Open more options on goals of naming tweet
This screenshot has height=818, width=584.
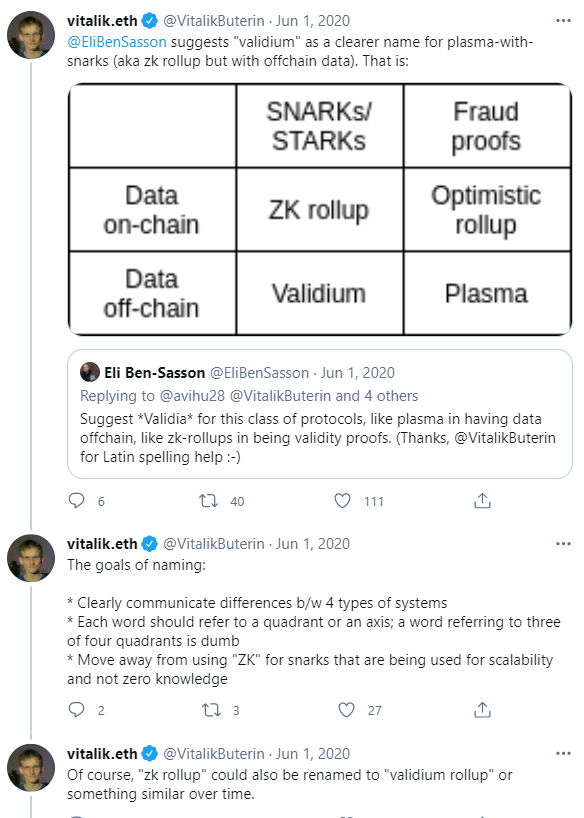(563, 544)
